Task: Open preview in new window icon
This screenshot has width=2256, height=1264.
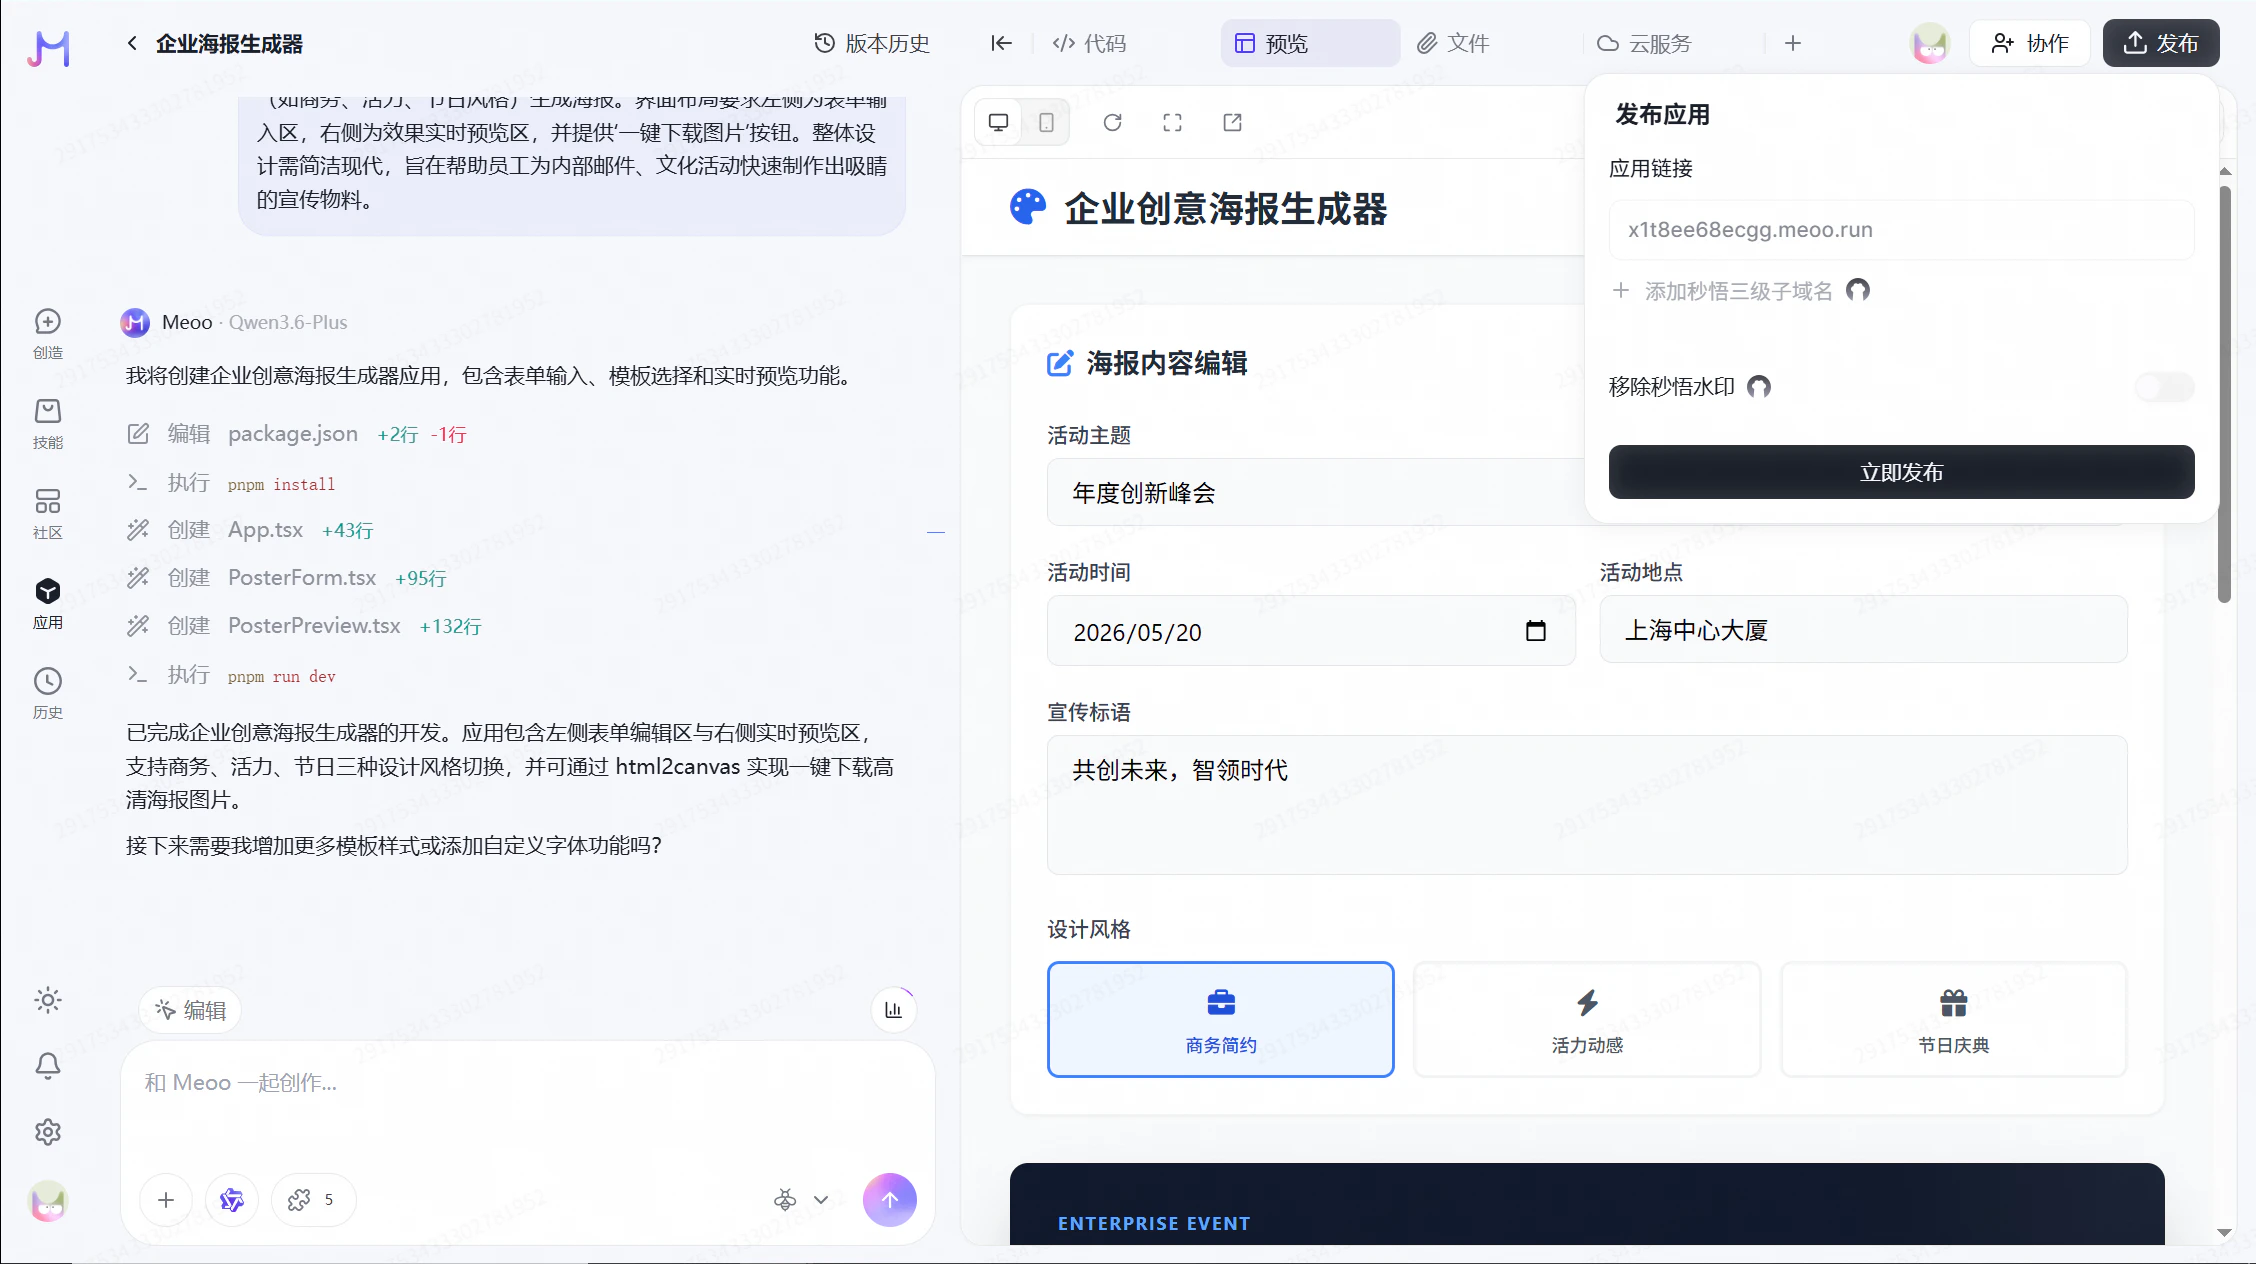Action: coord(1232,122)
